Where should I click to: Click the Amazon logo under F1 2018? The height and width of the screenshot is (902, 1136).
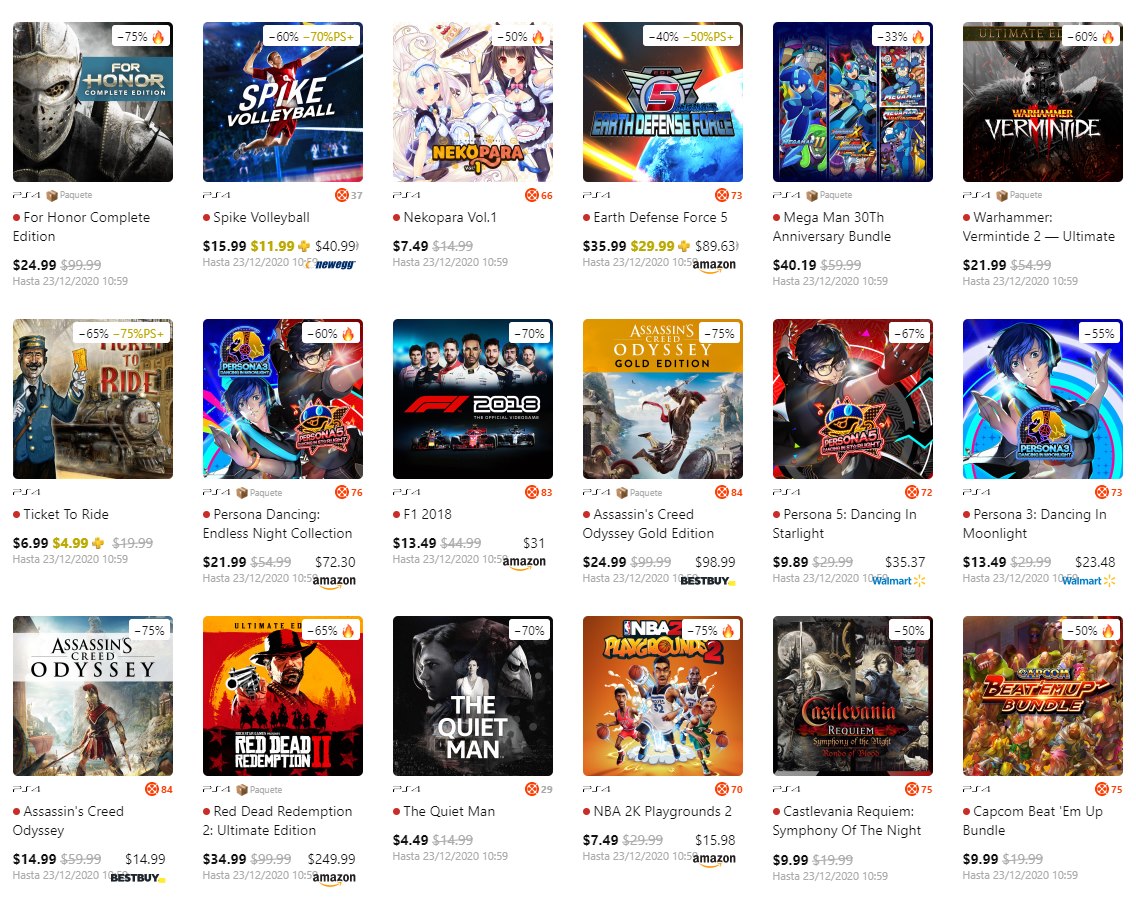coord(525,562)
